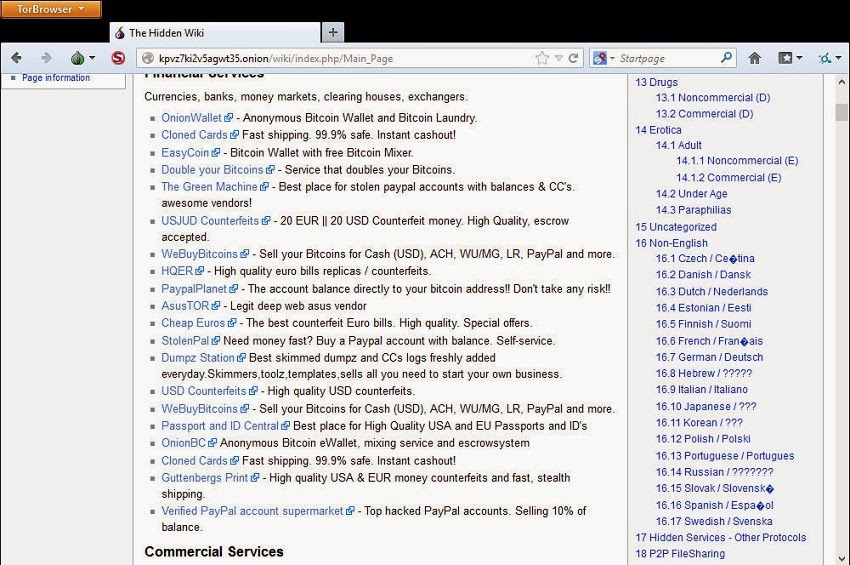850x565 pixels.
Task: Jump to 16.15 Slovak section
Action: point(714,488)
